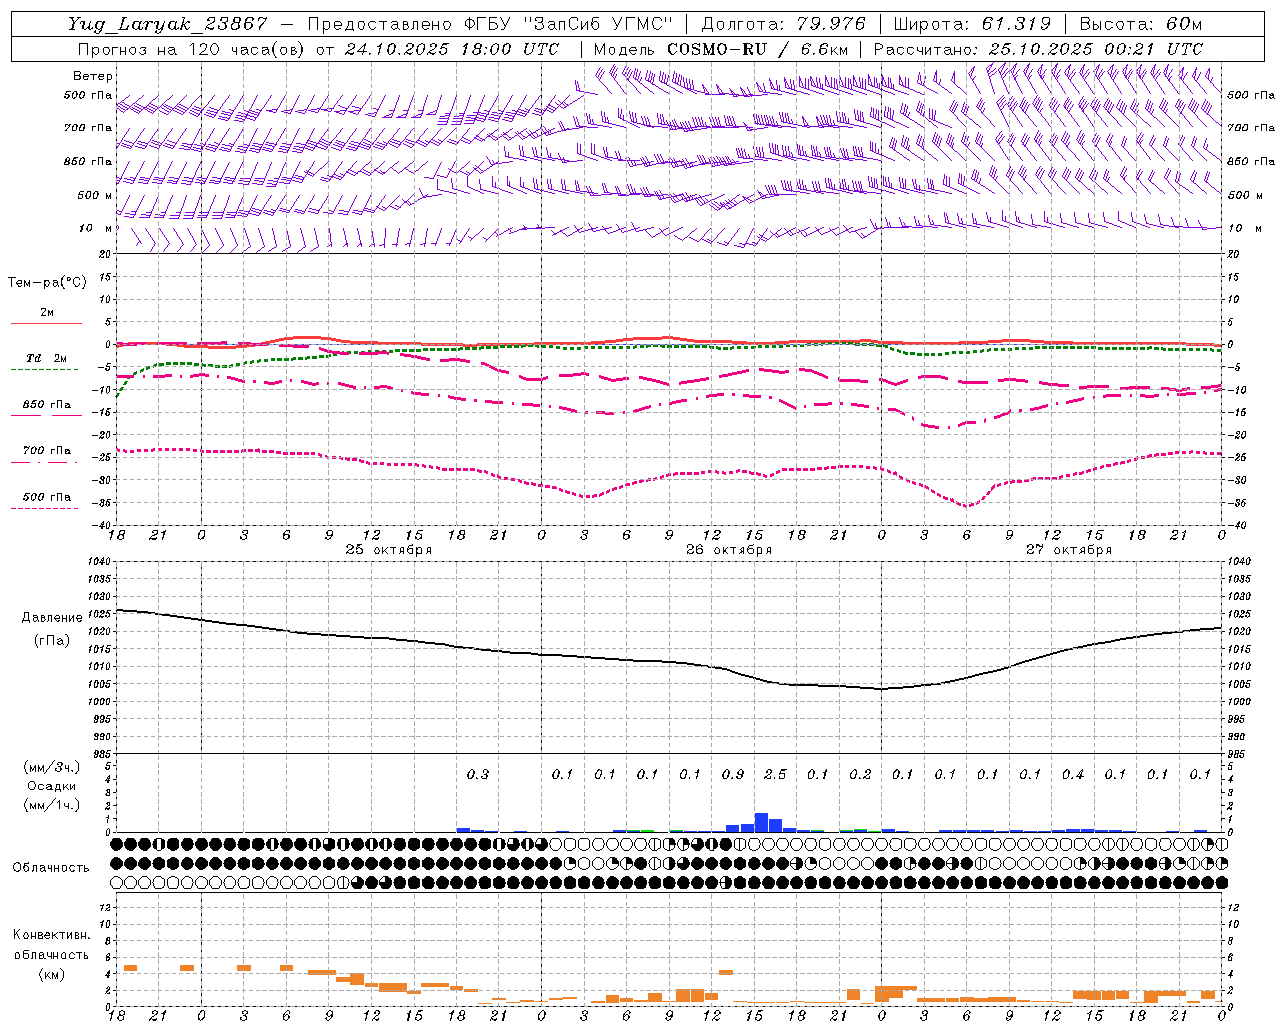
Task: Click the 0.3 precipitation value
Action: point(478,774)
